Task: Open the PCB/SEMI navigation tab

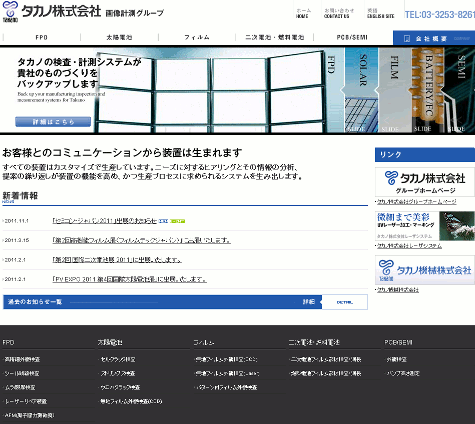Action: [x=352, y=37]
